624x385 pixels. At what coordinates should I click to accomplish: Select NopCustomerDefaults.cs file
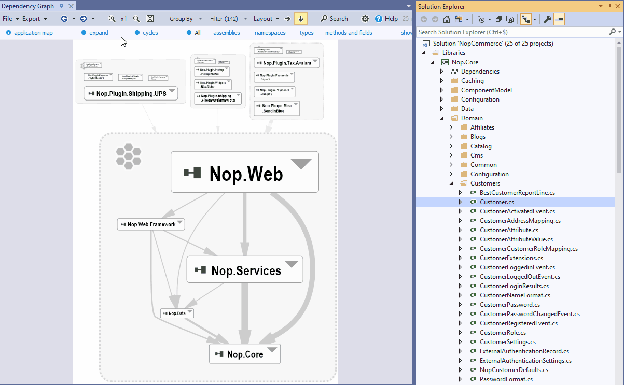pos(513,369)
